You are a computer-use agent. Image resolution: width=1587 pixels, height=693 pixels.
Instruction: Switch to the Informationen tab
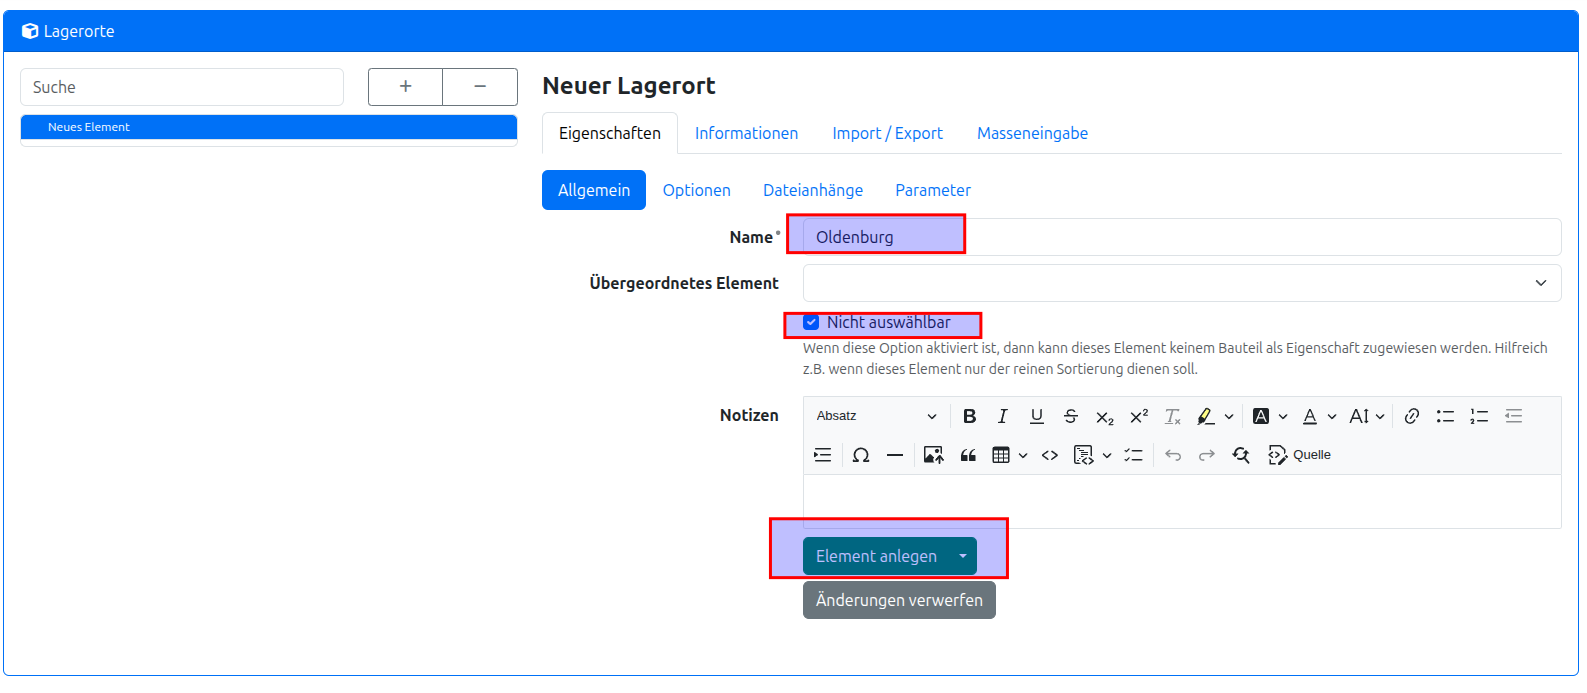coord(746,134)
